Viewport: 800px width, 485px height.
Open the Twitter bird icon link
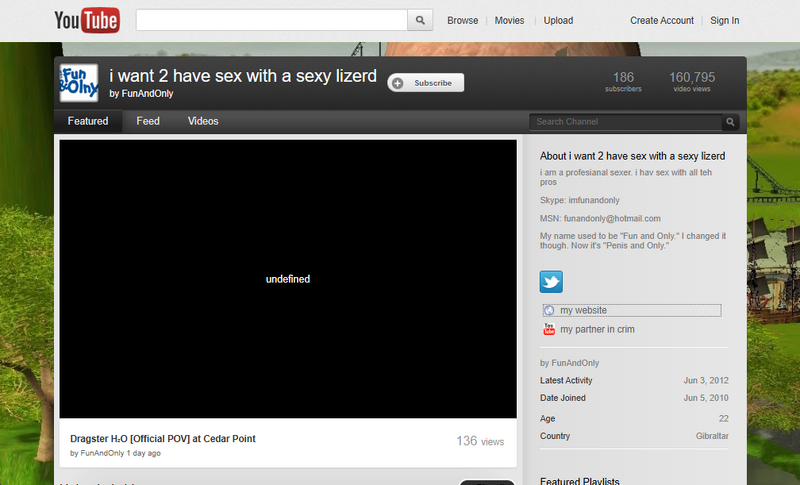point(551,282)
